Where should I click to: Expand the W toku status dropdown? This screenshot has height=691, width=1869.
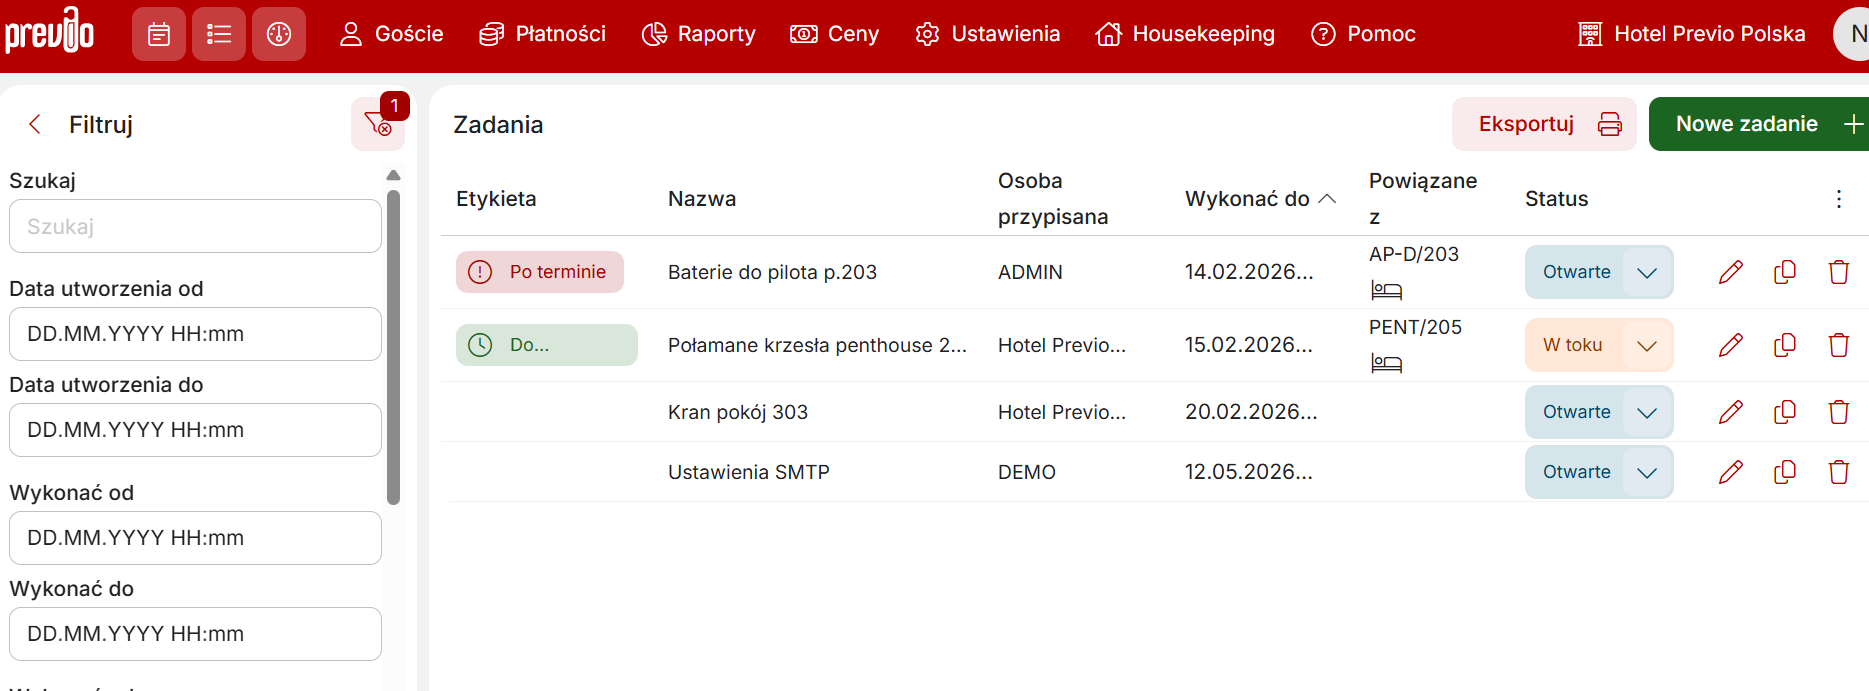(1647, 345)
